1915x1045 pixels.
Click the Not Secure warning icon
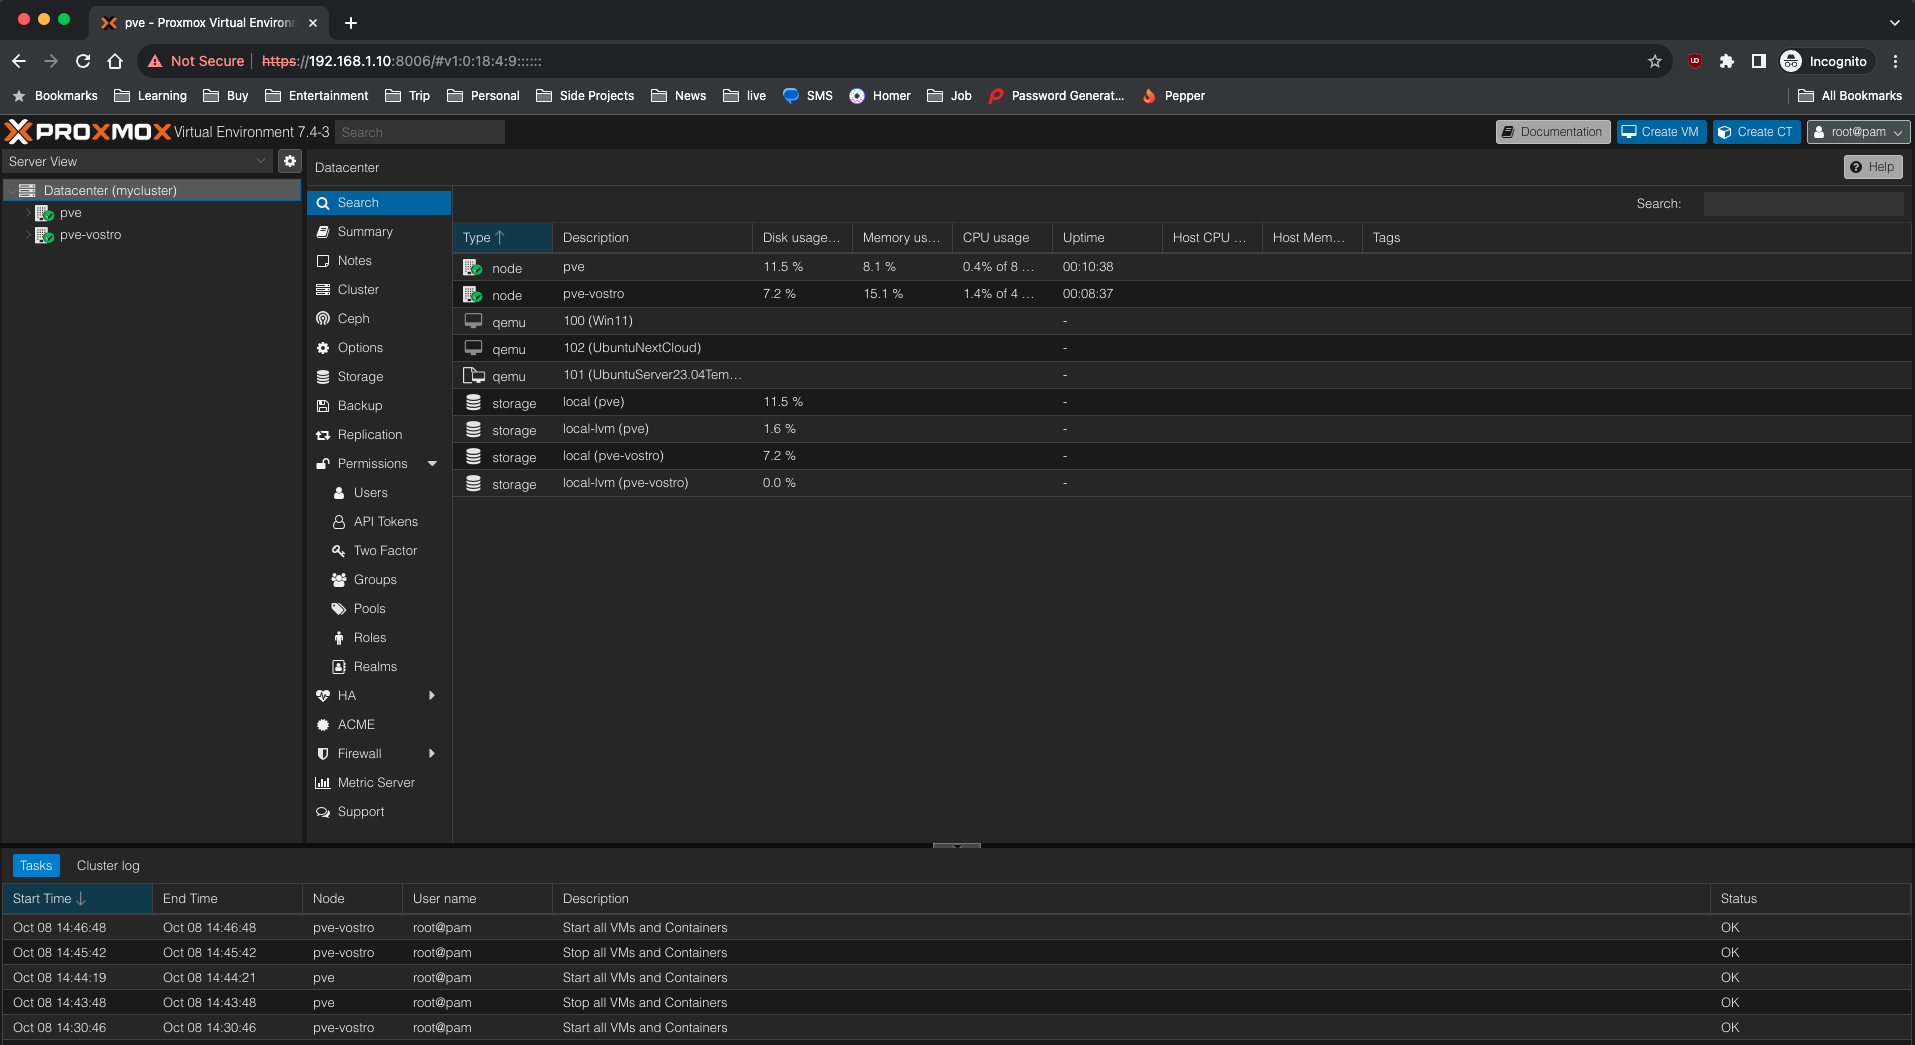click(155, 61)
